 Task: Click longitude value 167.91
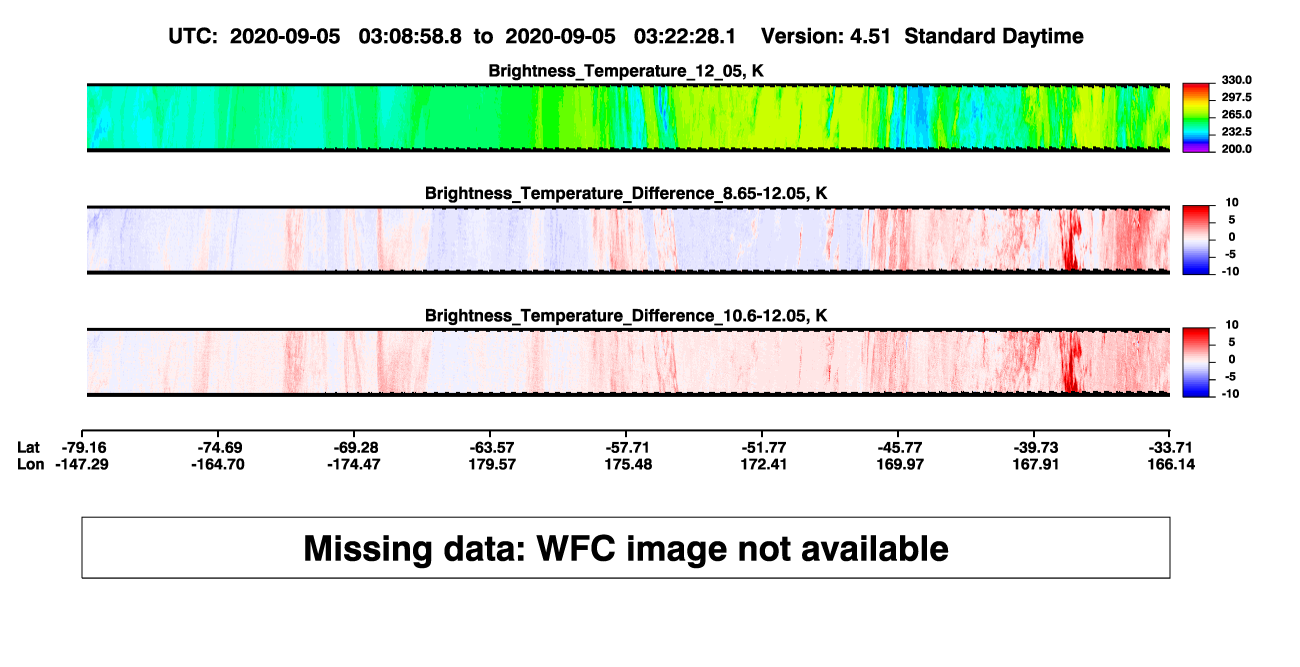(1035, 464)
